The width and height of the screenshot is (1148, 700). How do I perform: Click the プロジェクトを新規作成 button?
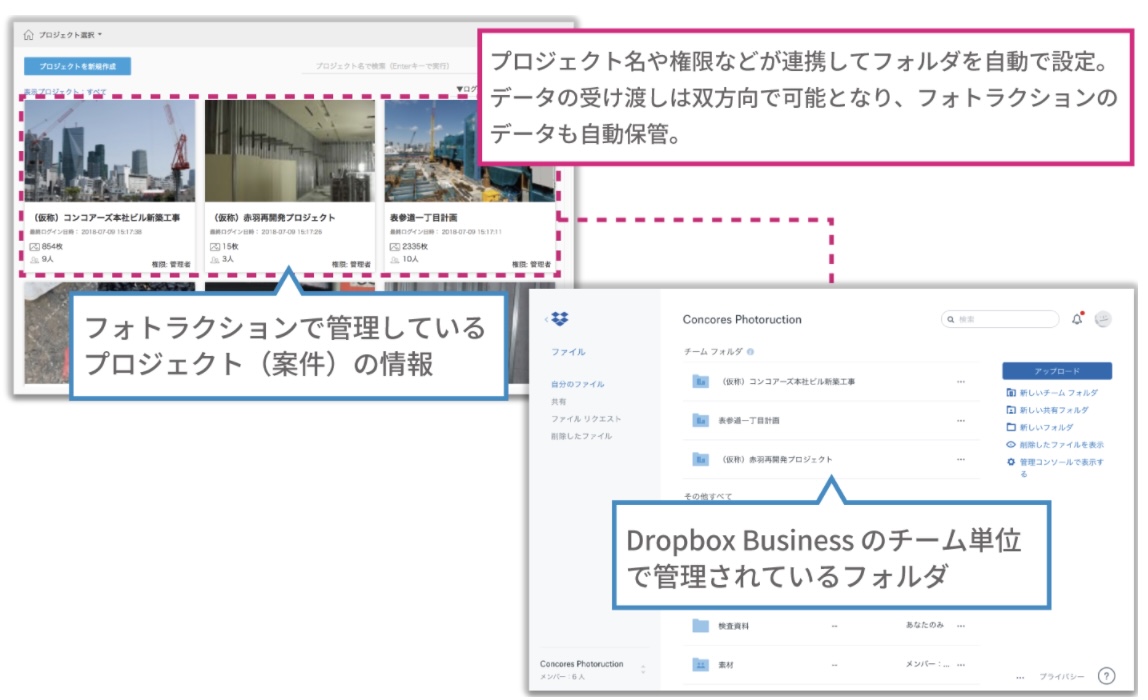[78, 66]
